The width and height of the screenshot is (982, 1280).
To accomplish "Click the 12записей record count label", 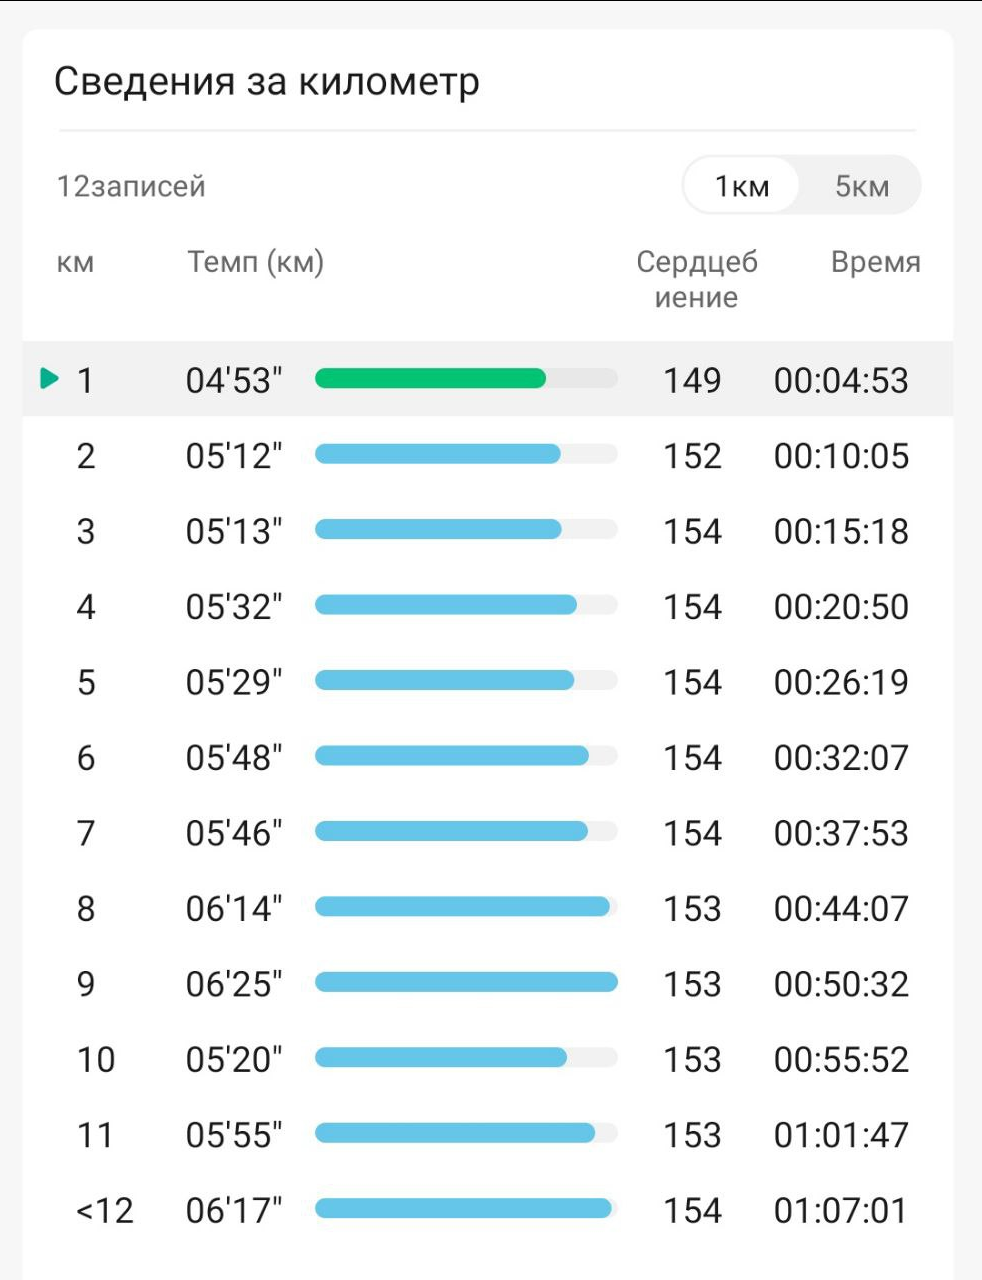I will coord(131,187).
